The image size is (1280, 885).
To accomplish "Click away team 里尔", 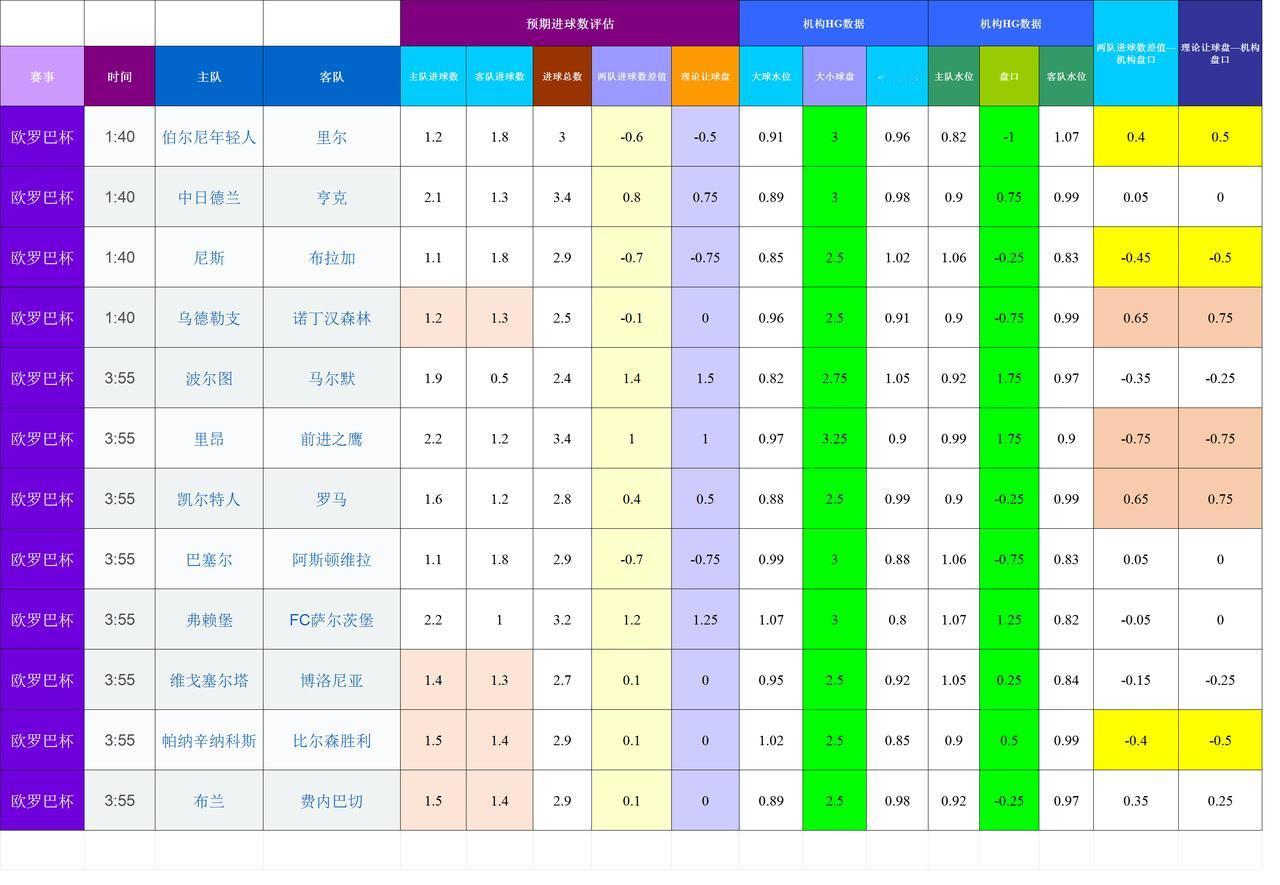I will click(x=331, y=136).
